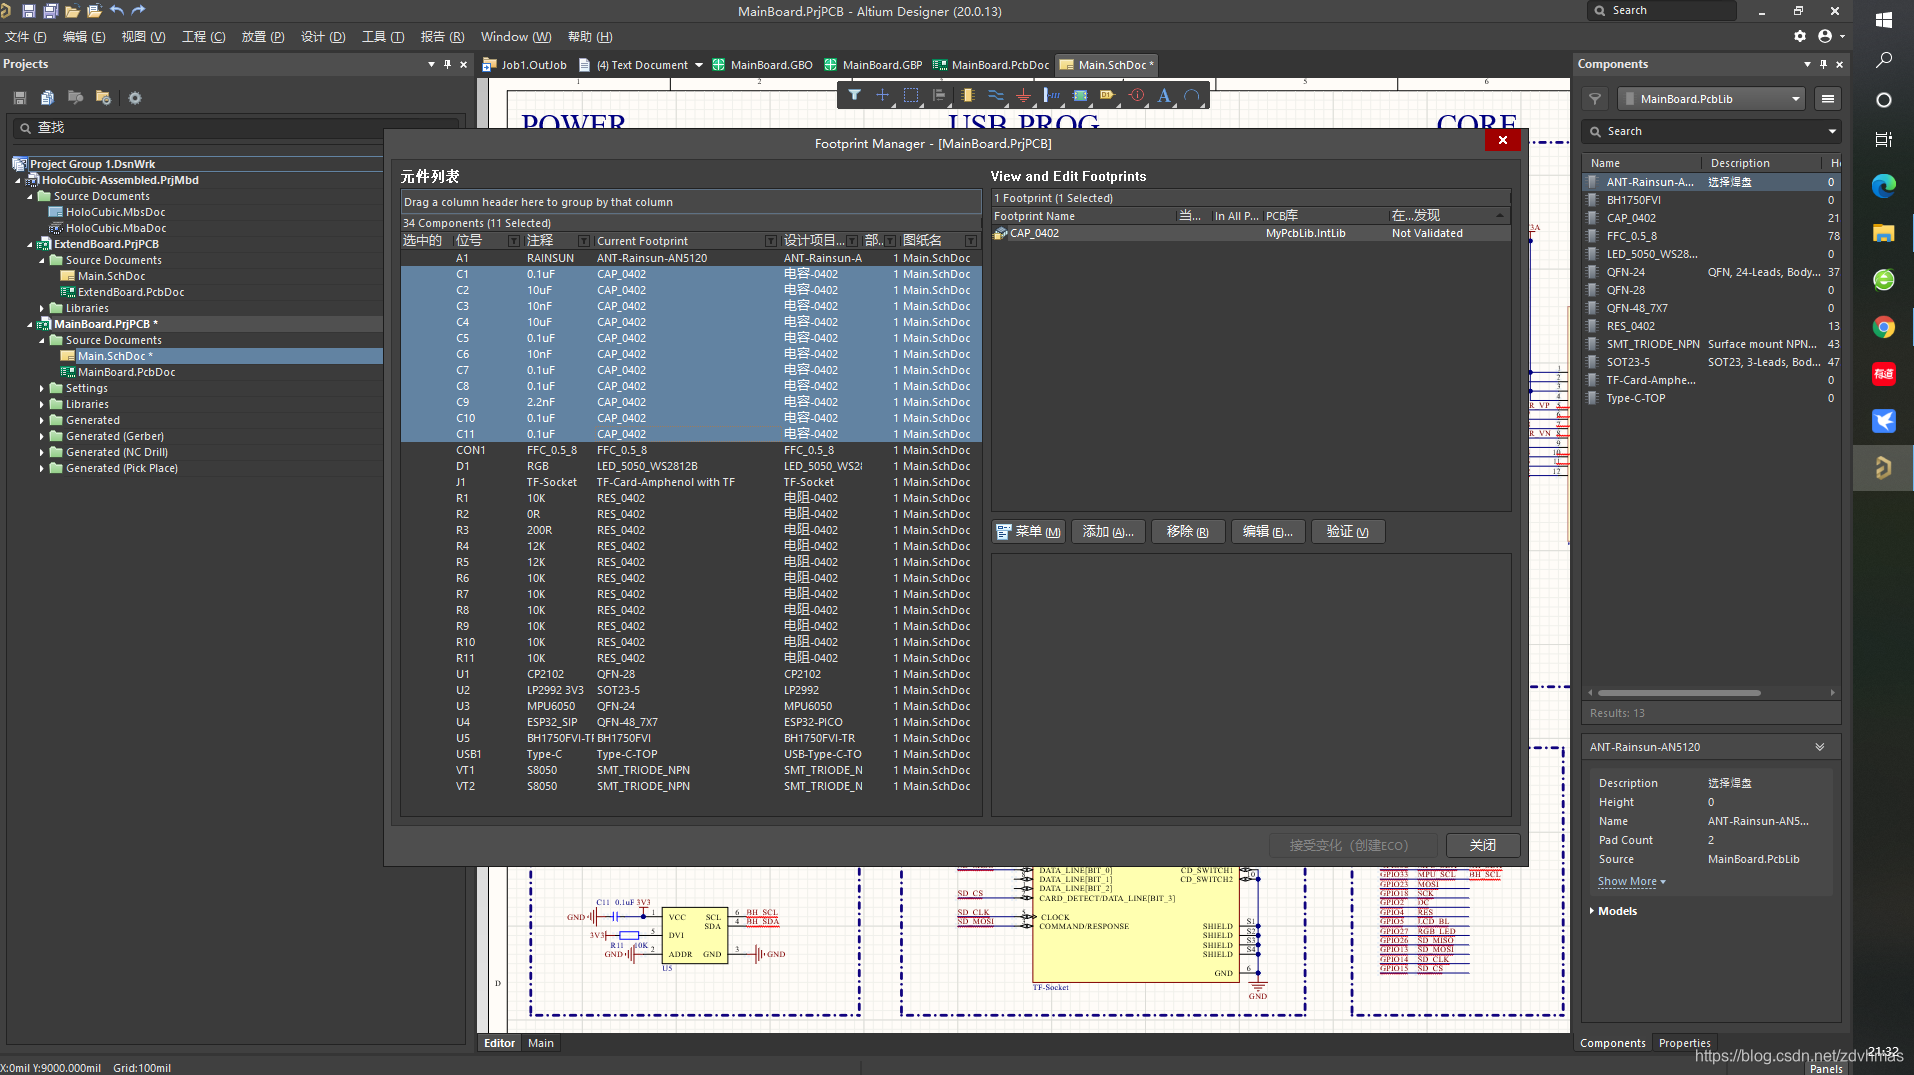Click the save all icon in title bar
This screenshot has width=1914, height=1075.
pyautogui.click(x=50, y=11)
